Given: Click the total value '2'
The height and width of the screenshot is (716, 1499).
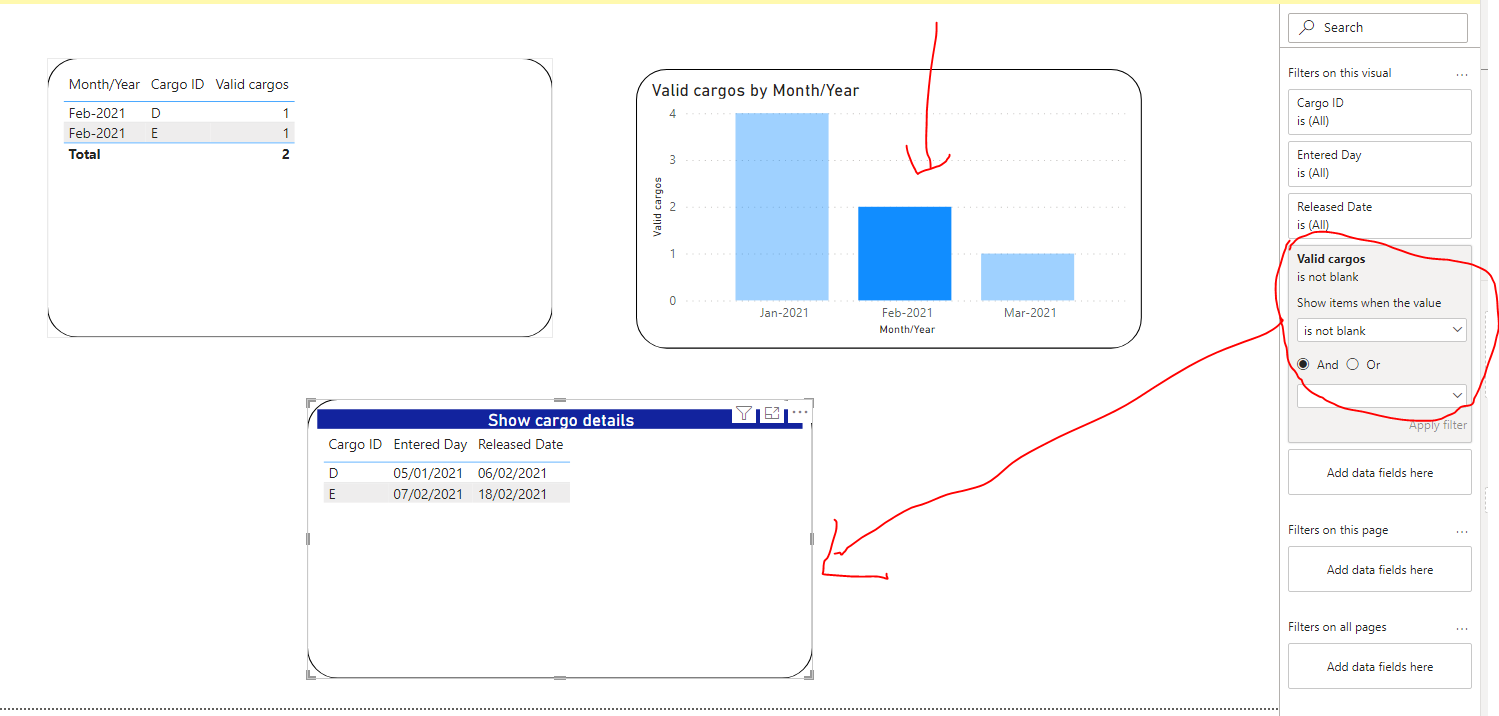Looking at the screenshot, I should point(286,154).
